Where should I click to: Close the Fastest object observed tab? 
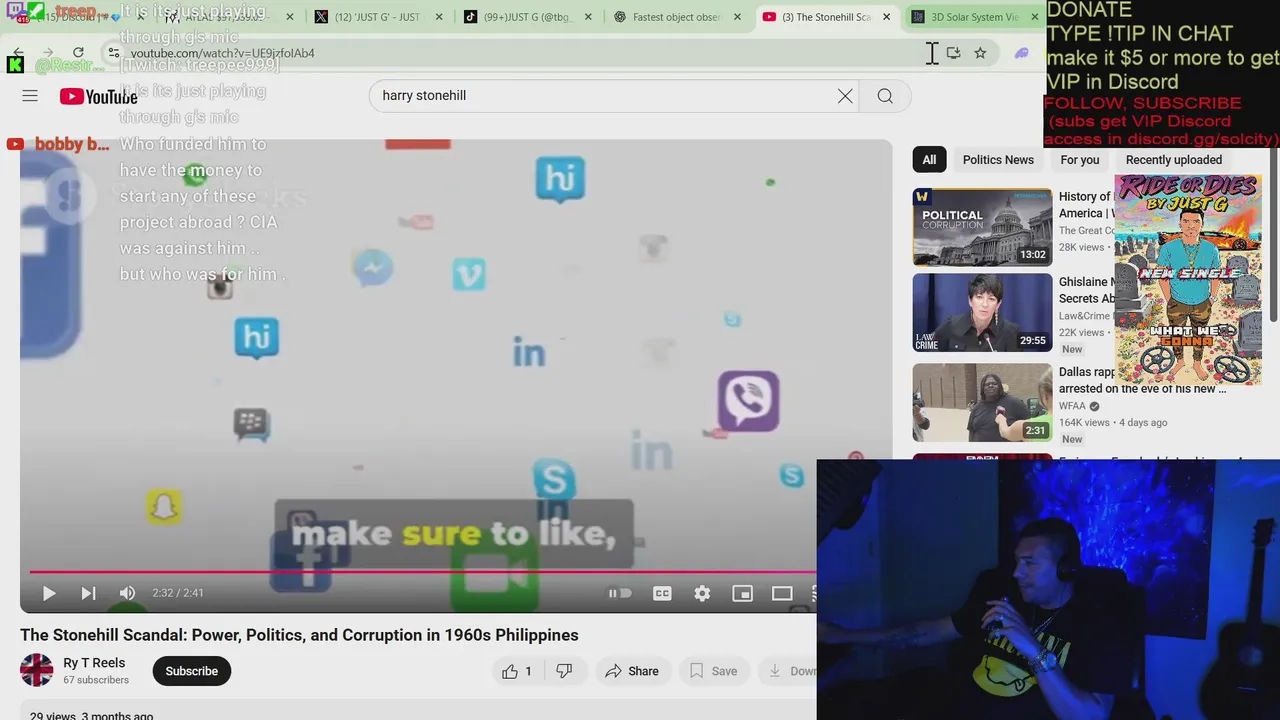pos(737,17)
